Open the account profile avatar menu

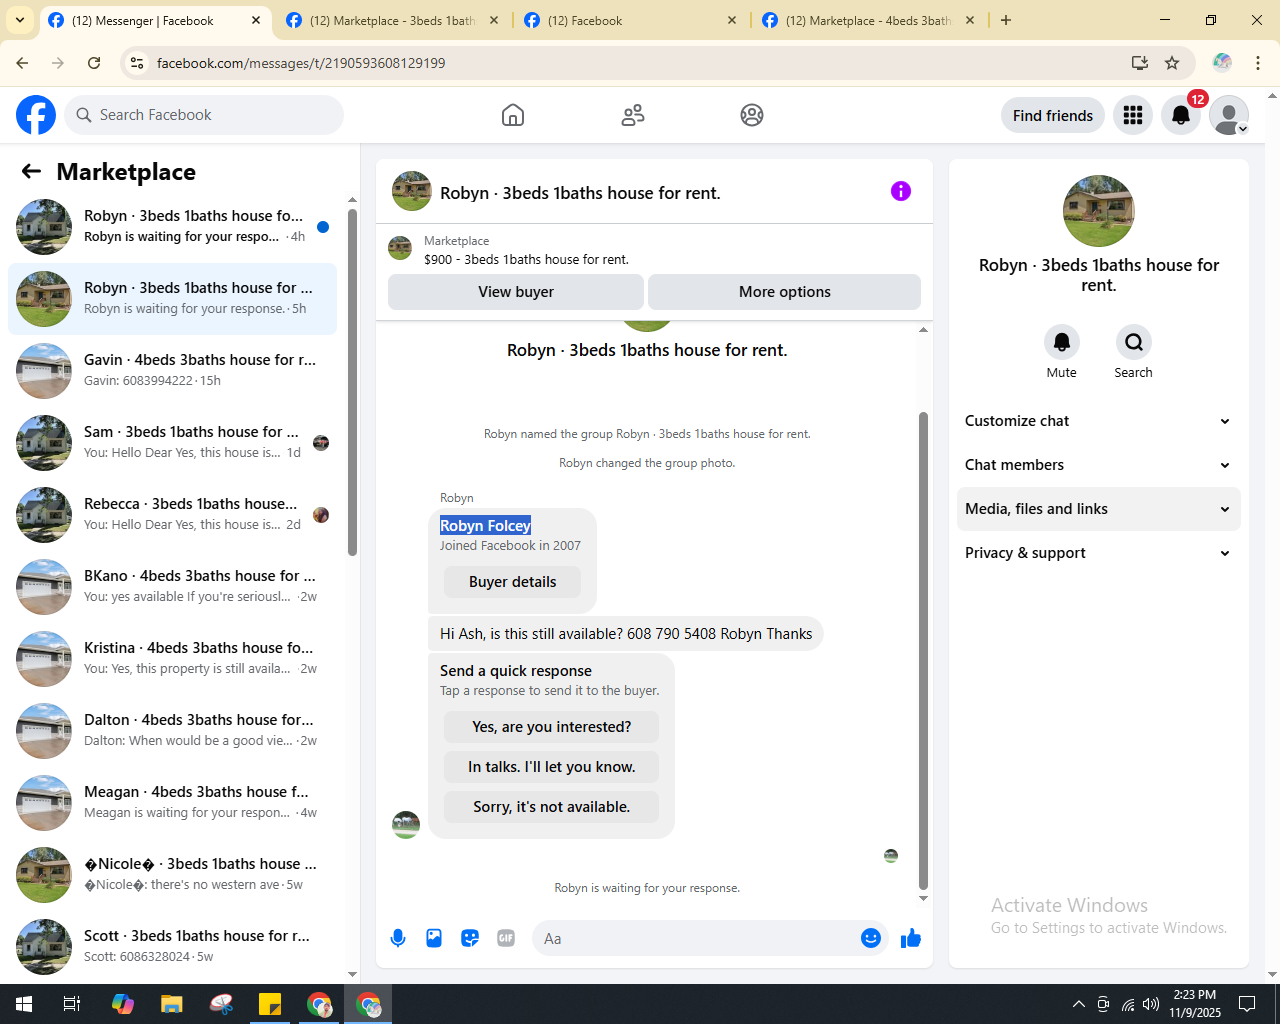(1229, 115)
